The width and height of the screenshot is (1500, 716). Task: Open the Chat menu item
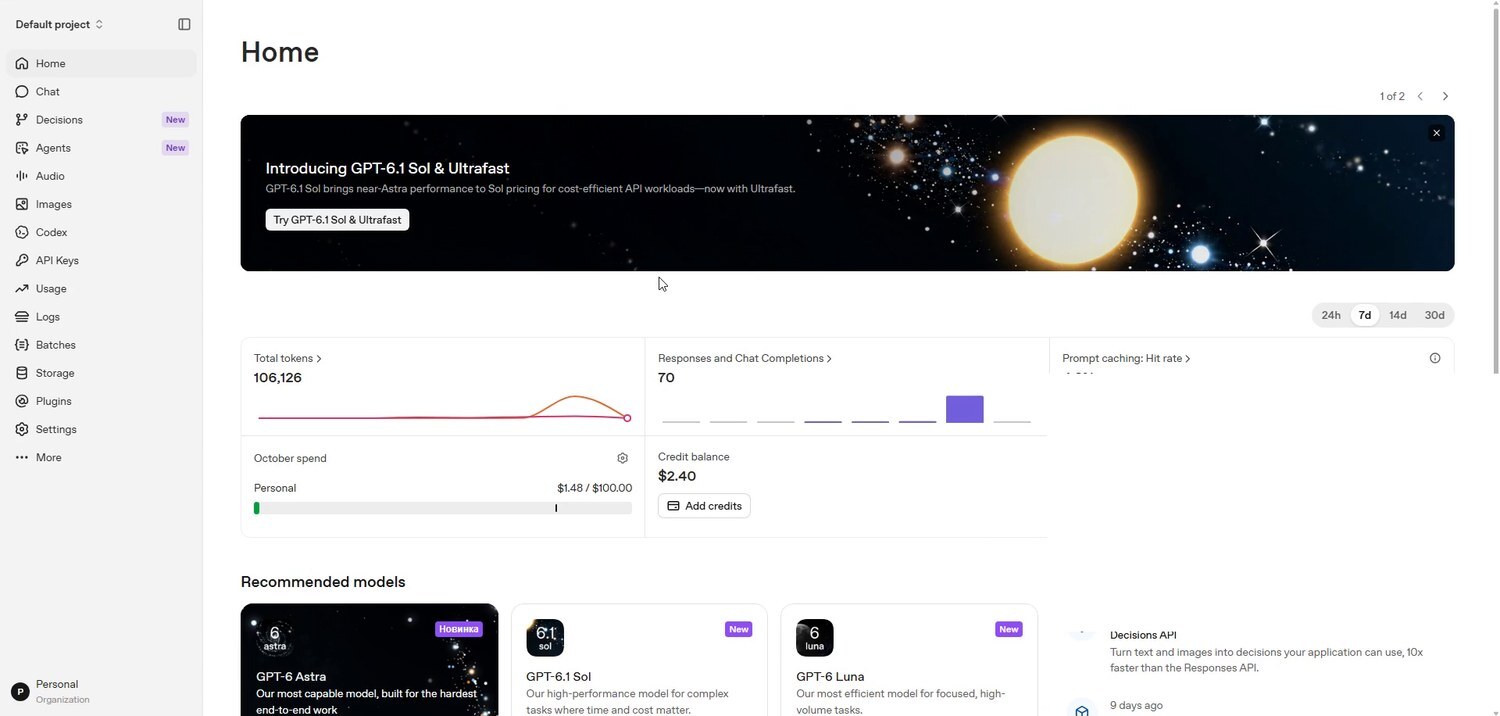(x=101, y=91)
